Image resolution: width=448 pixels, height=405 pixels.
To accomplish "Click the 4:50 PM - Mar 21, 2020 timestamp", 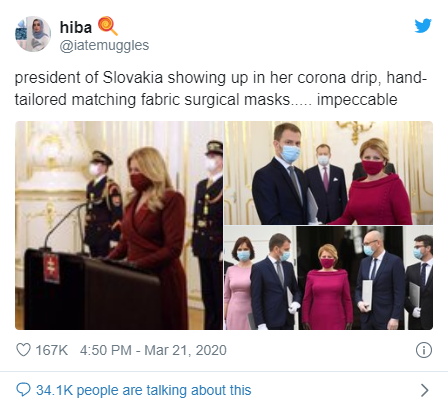I will coord(153,350).
